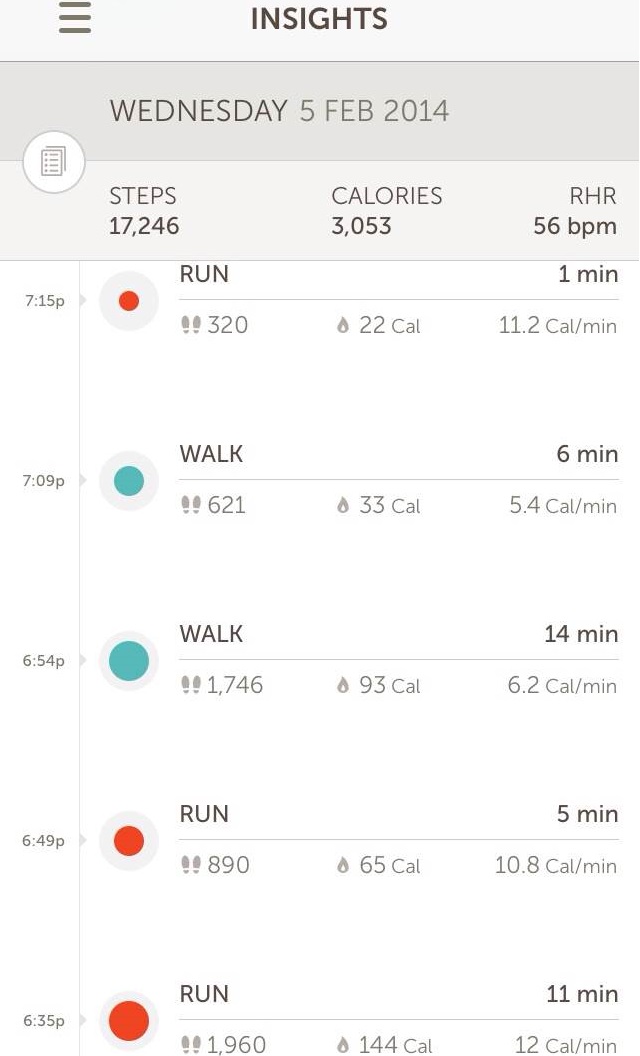Tap the flame icon beside 93 Cal

(x=343, y=686)
